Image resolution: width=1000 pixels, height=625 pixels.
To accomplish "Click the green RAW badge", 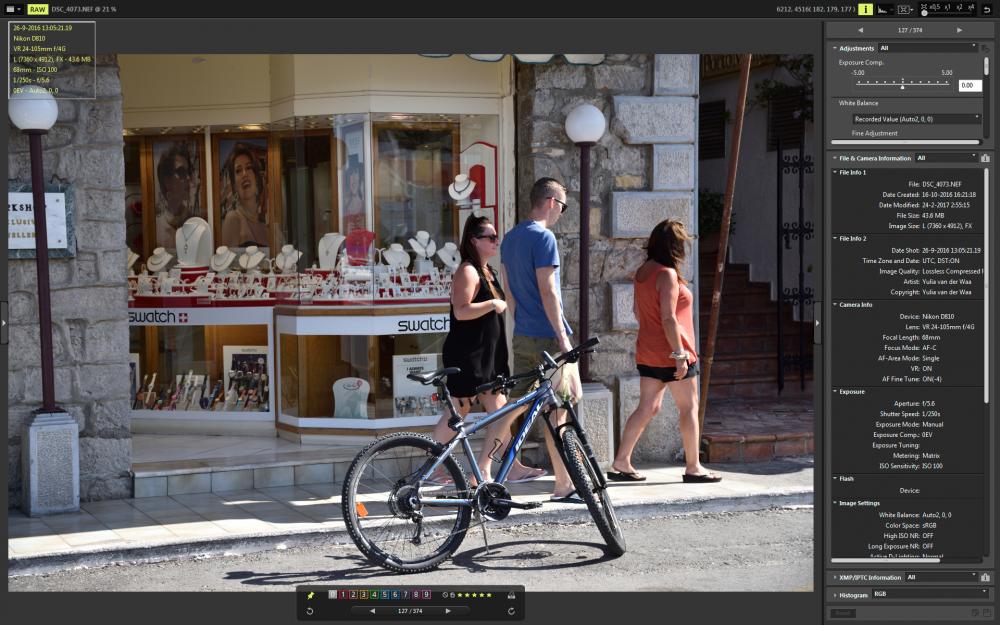I will pyautogui.click(x=38, y=9).
